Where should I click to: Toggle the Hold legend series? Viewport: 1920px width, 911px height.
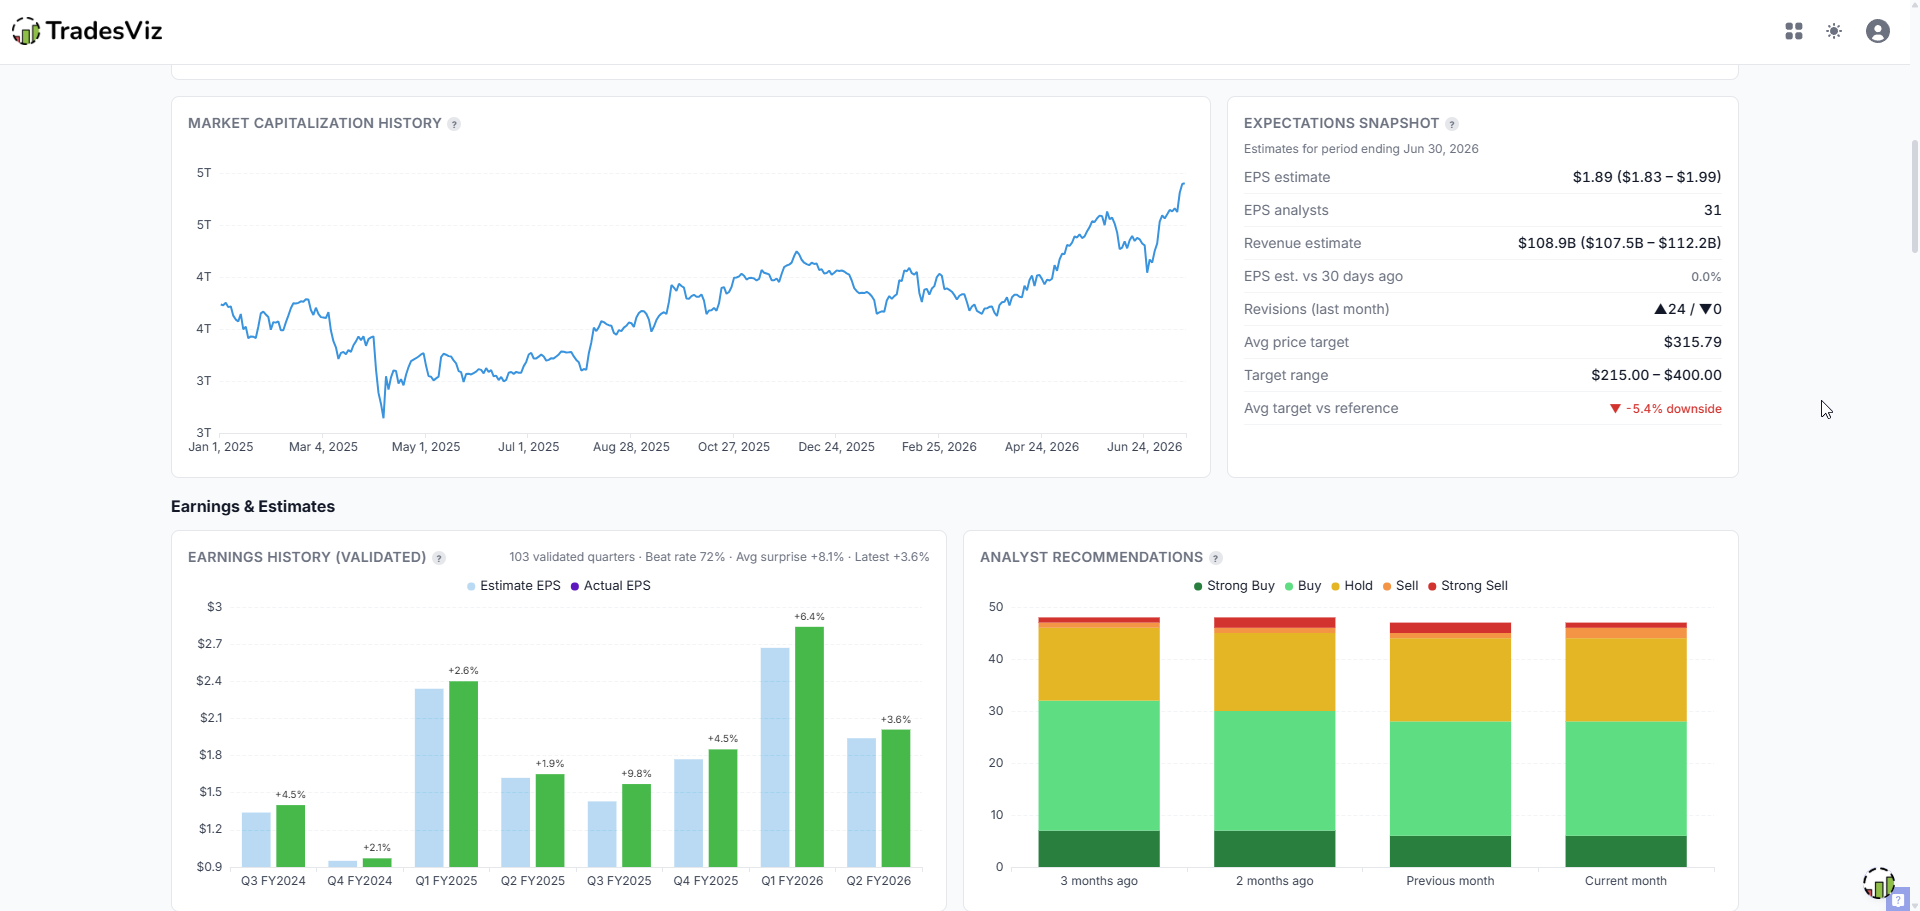[x=1352, y=586]
